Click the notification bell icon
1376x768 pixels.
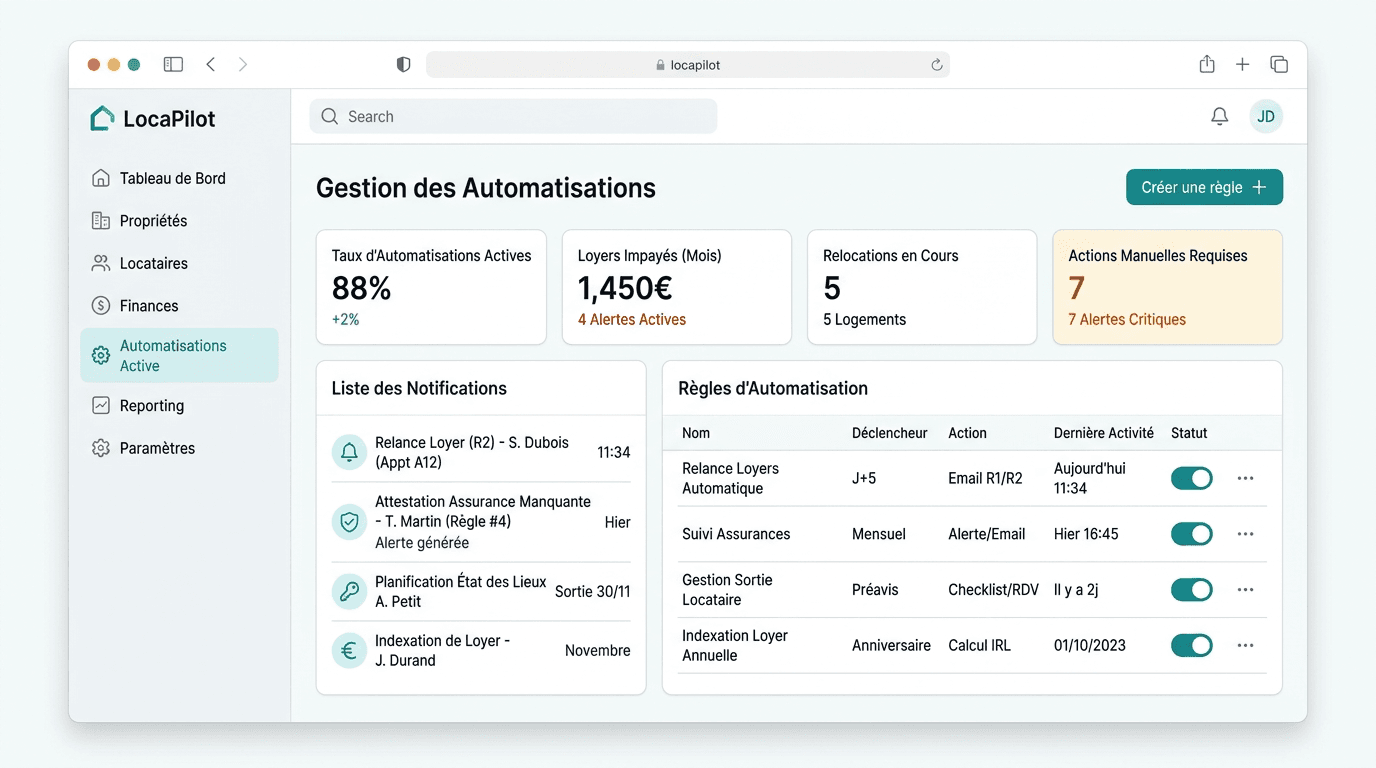pos(1219,116)
